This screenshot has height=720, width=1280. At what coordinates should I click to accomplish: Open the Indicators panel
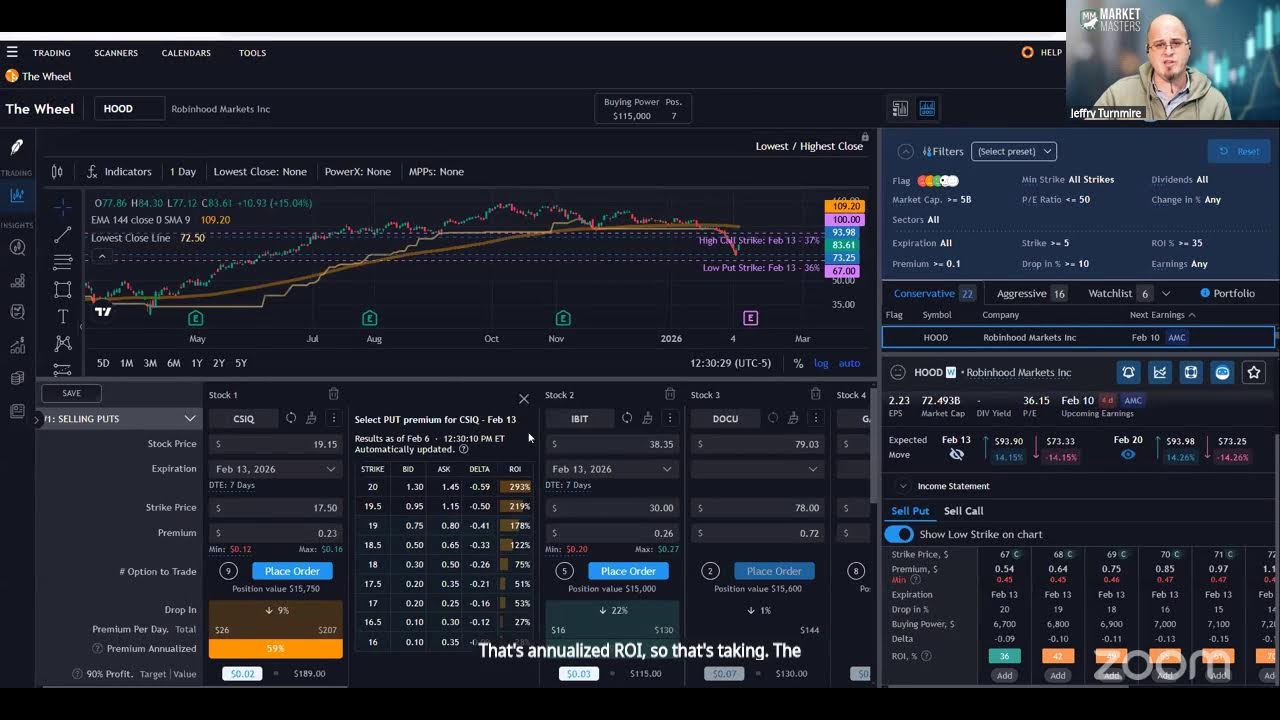(118, 171)
